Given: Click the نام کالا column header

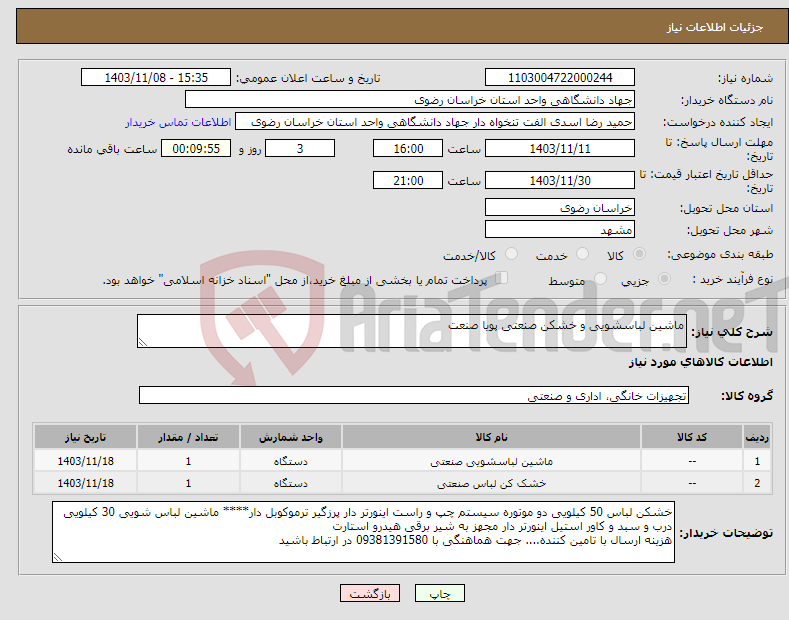Looking at the screenshot, I should [x=491, y=437].
